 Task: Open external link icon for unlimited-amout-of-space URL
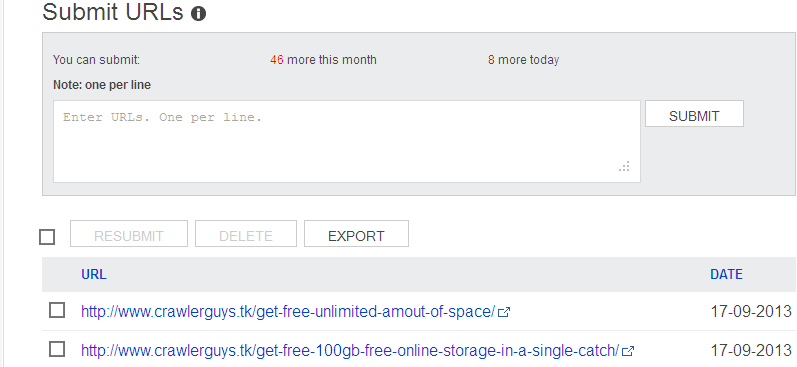(x=504, y=312)
